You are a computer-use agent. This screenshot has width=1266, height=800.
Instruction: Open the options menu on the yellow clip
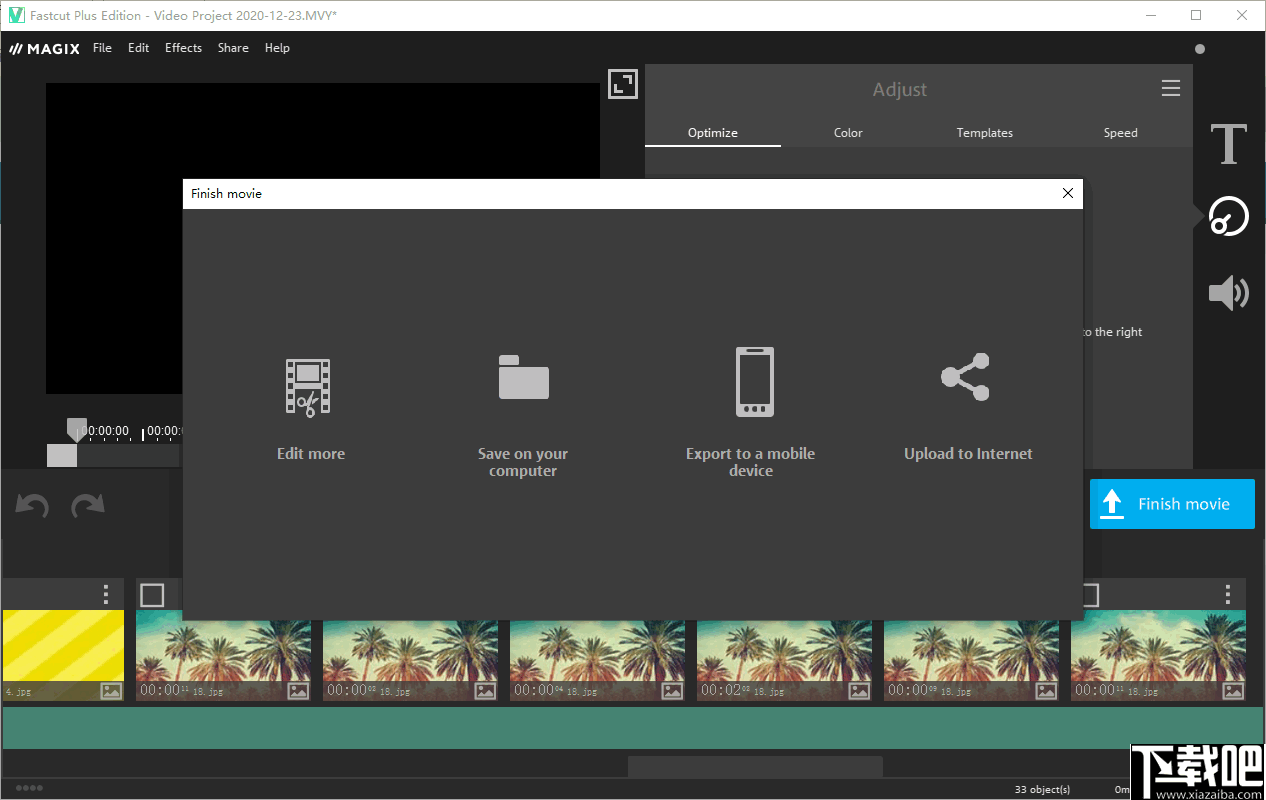tap(105, 594)
